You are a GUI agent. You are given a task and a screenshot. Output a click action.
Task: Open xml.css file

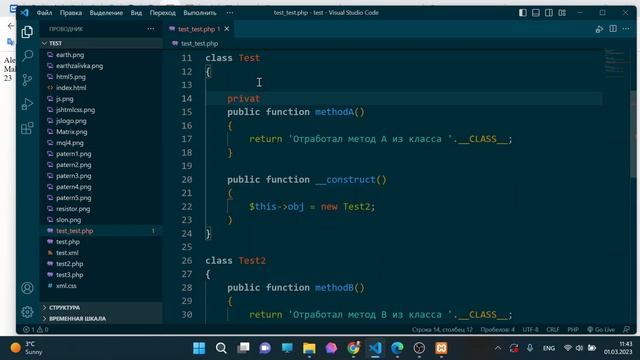[x=66, y=286]
